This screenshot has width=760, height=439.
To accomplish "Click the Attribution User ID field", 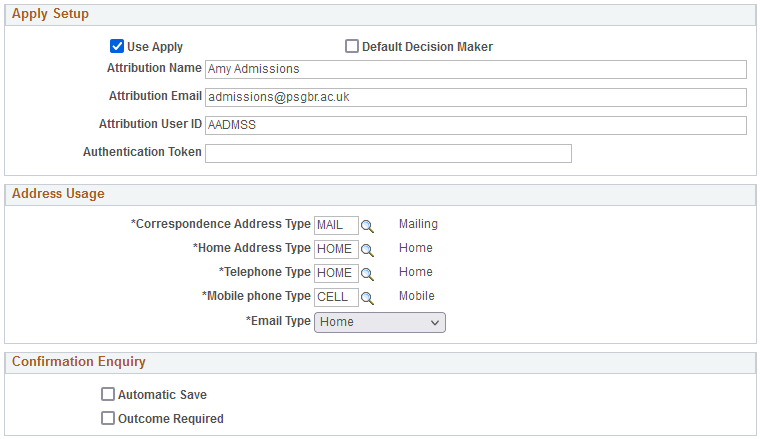I will (x=476, y=125).
